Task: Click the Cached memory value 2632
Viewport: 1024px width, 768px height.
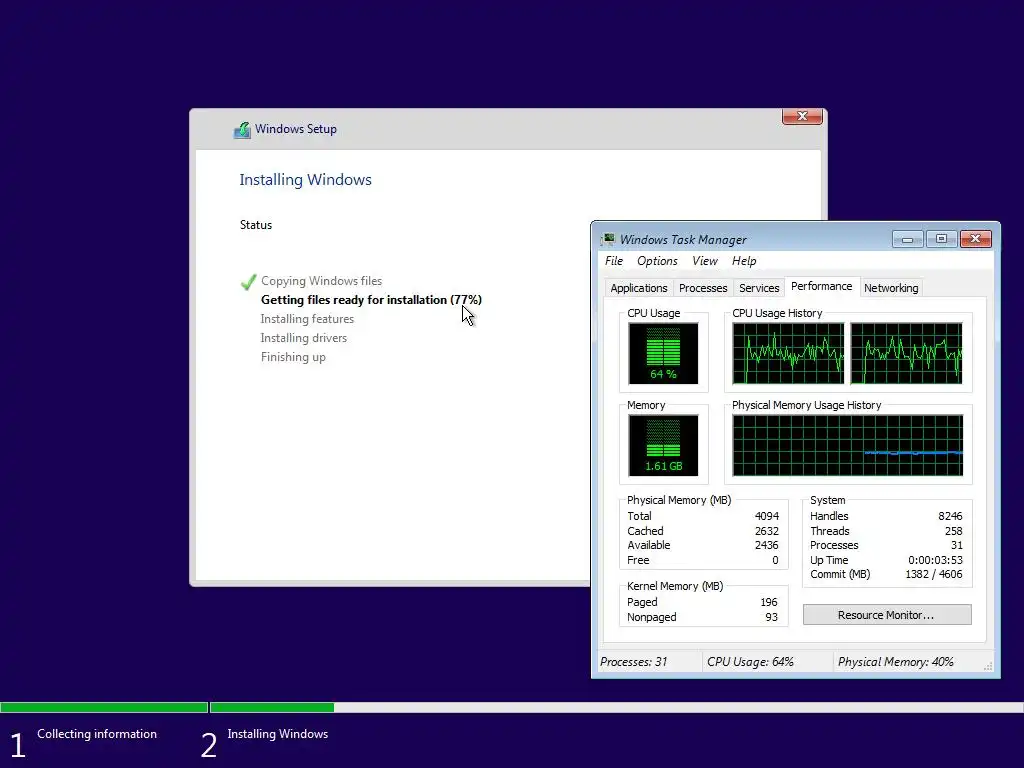Action: click(767, 531)
